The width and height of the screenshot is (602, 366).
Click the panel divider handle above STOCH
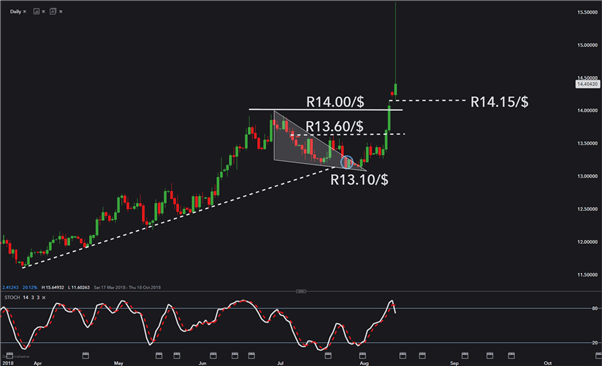pyautogui.click(x=301, y=291)
